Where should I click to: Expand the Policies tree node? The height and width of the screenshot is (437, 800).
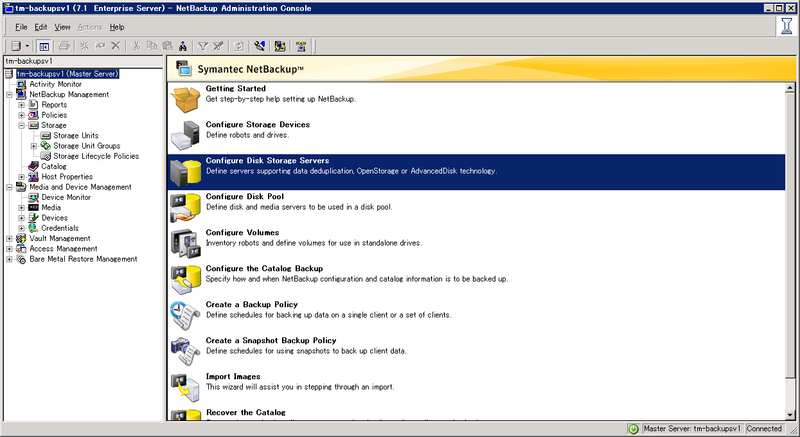click(21, 115)
